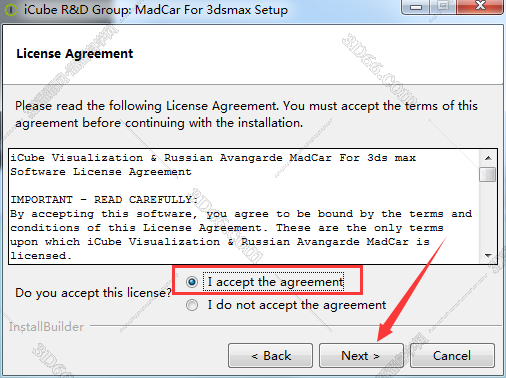Image resolution: width=506 pixels, height=378 pixels.
Task: Click the scrollbar track below the thumb
Action: pyautogui.click(x=488, y=215)
